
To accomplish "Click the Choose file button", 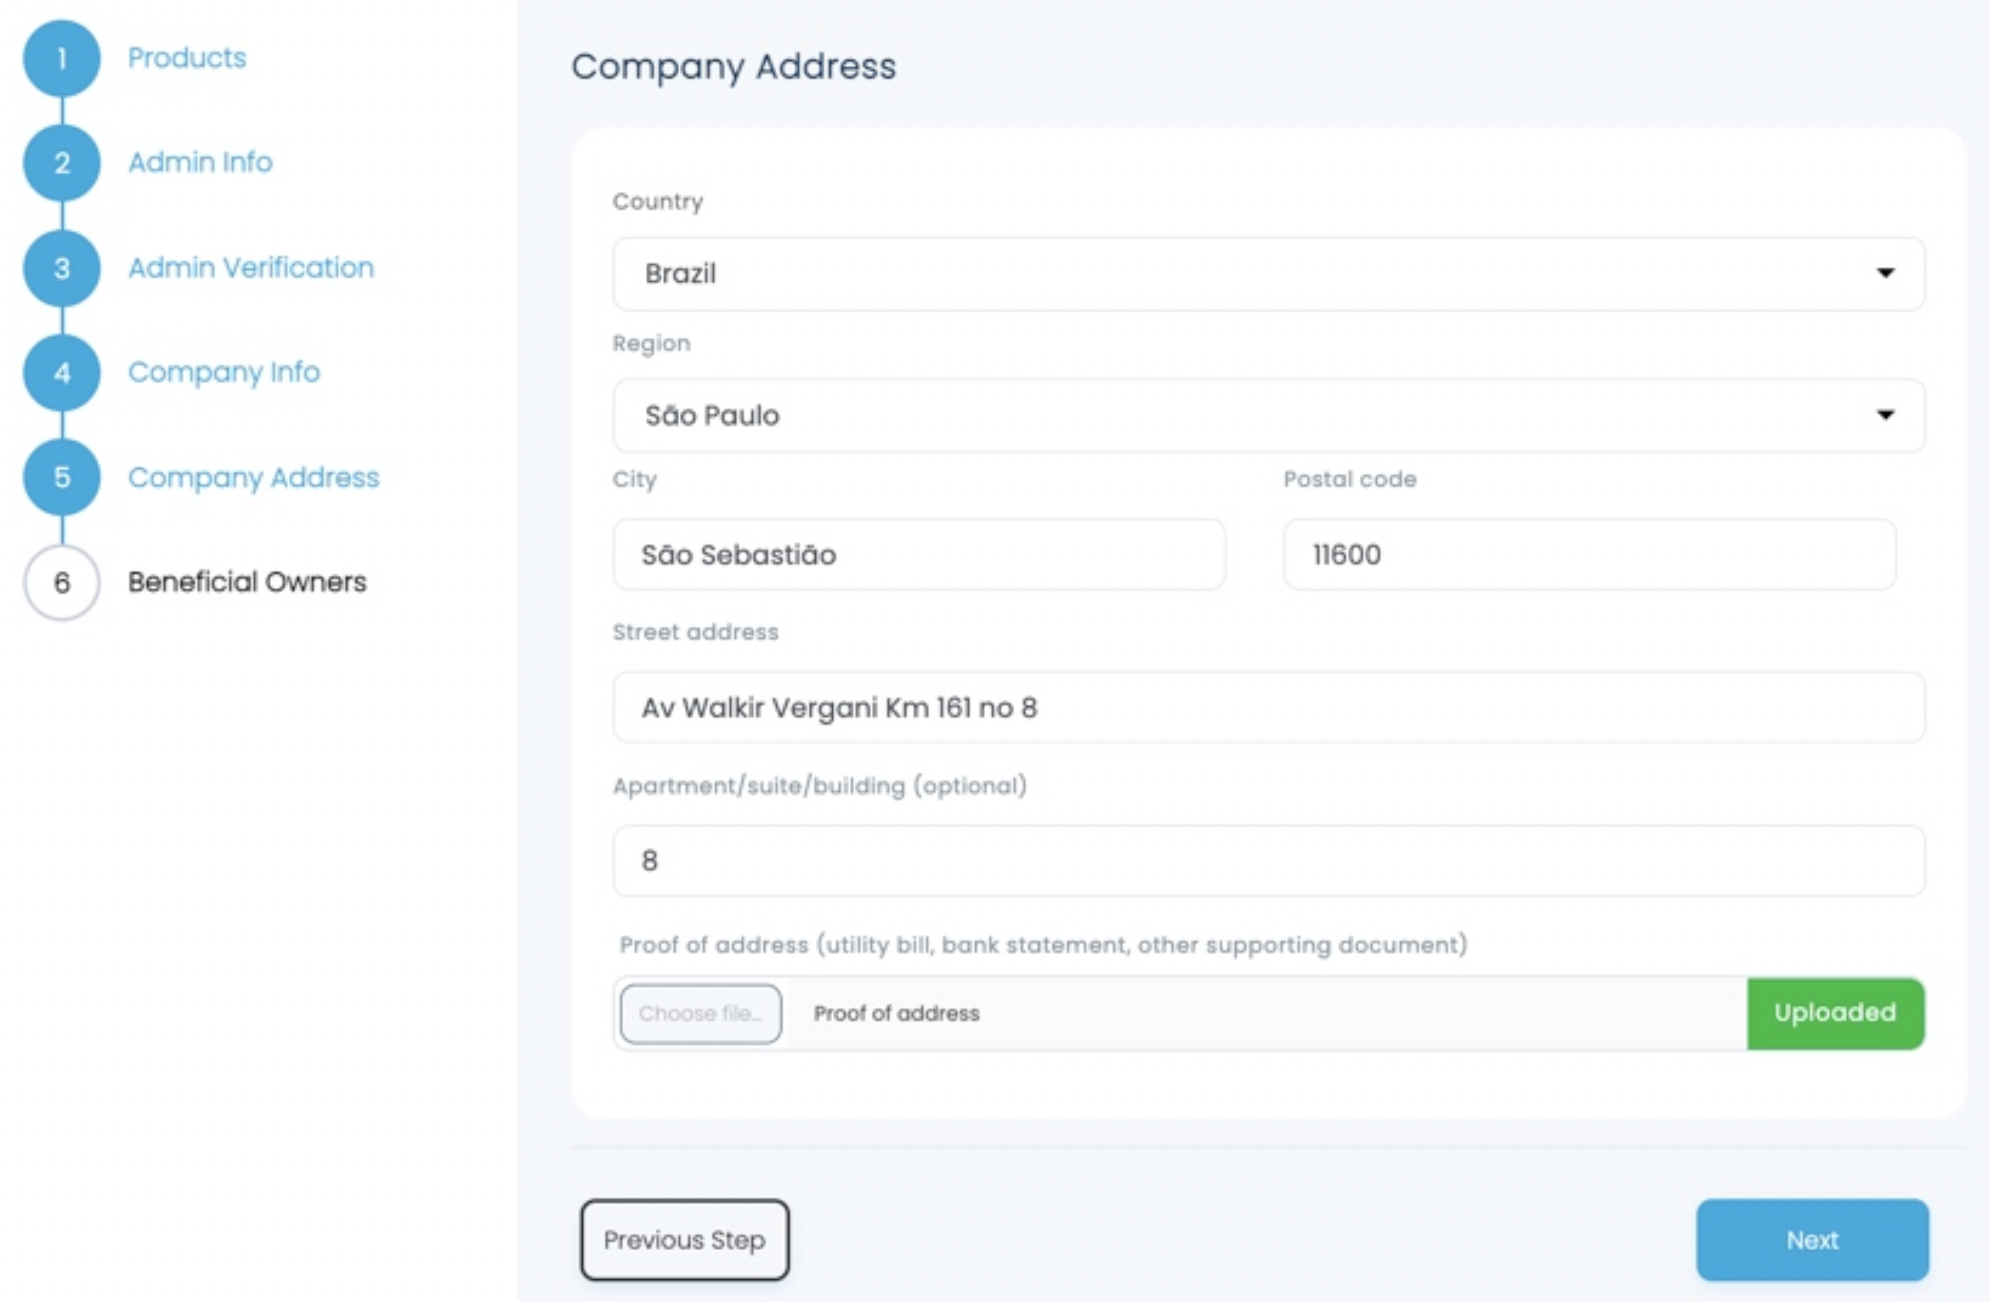I will [700, 1014].
